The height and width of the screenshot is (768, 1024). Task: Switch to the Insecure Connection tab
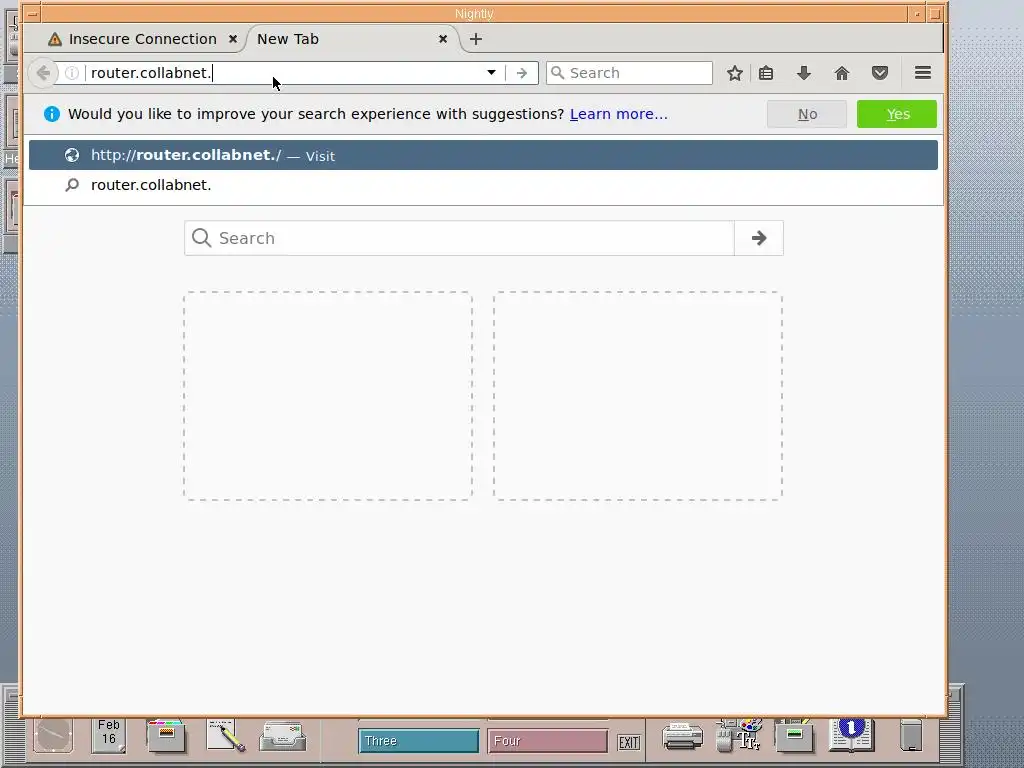[x=142, y=39]
